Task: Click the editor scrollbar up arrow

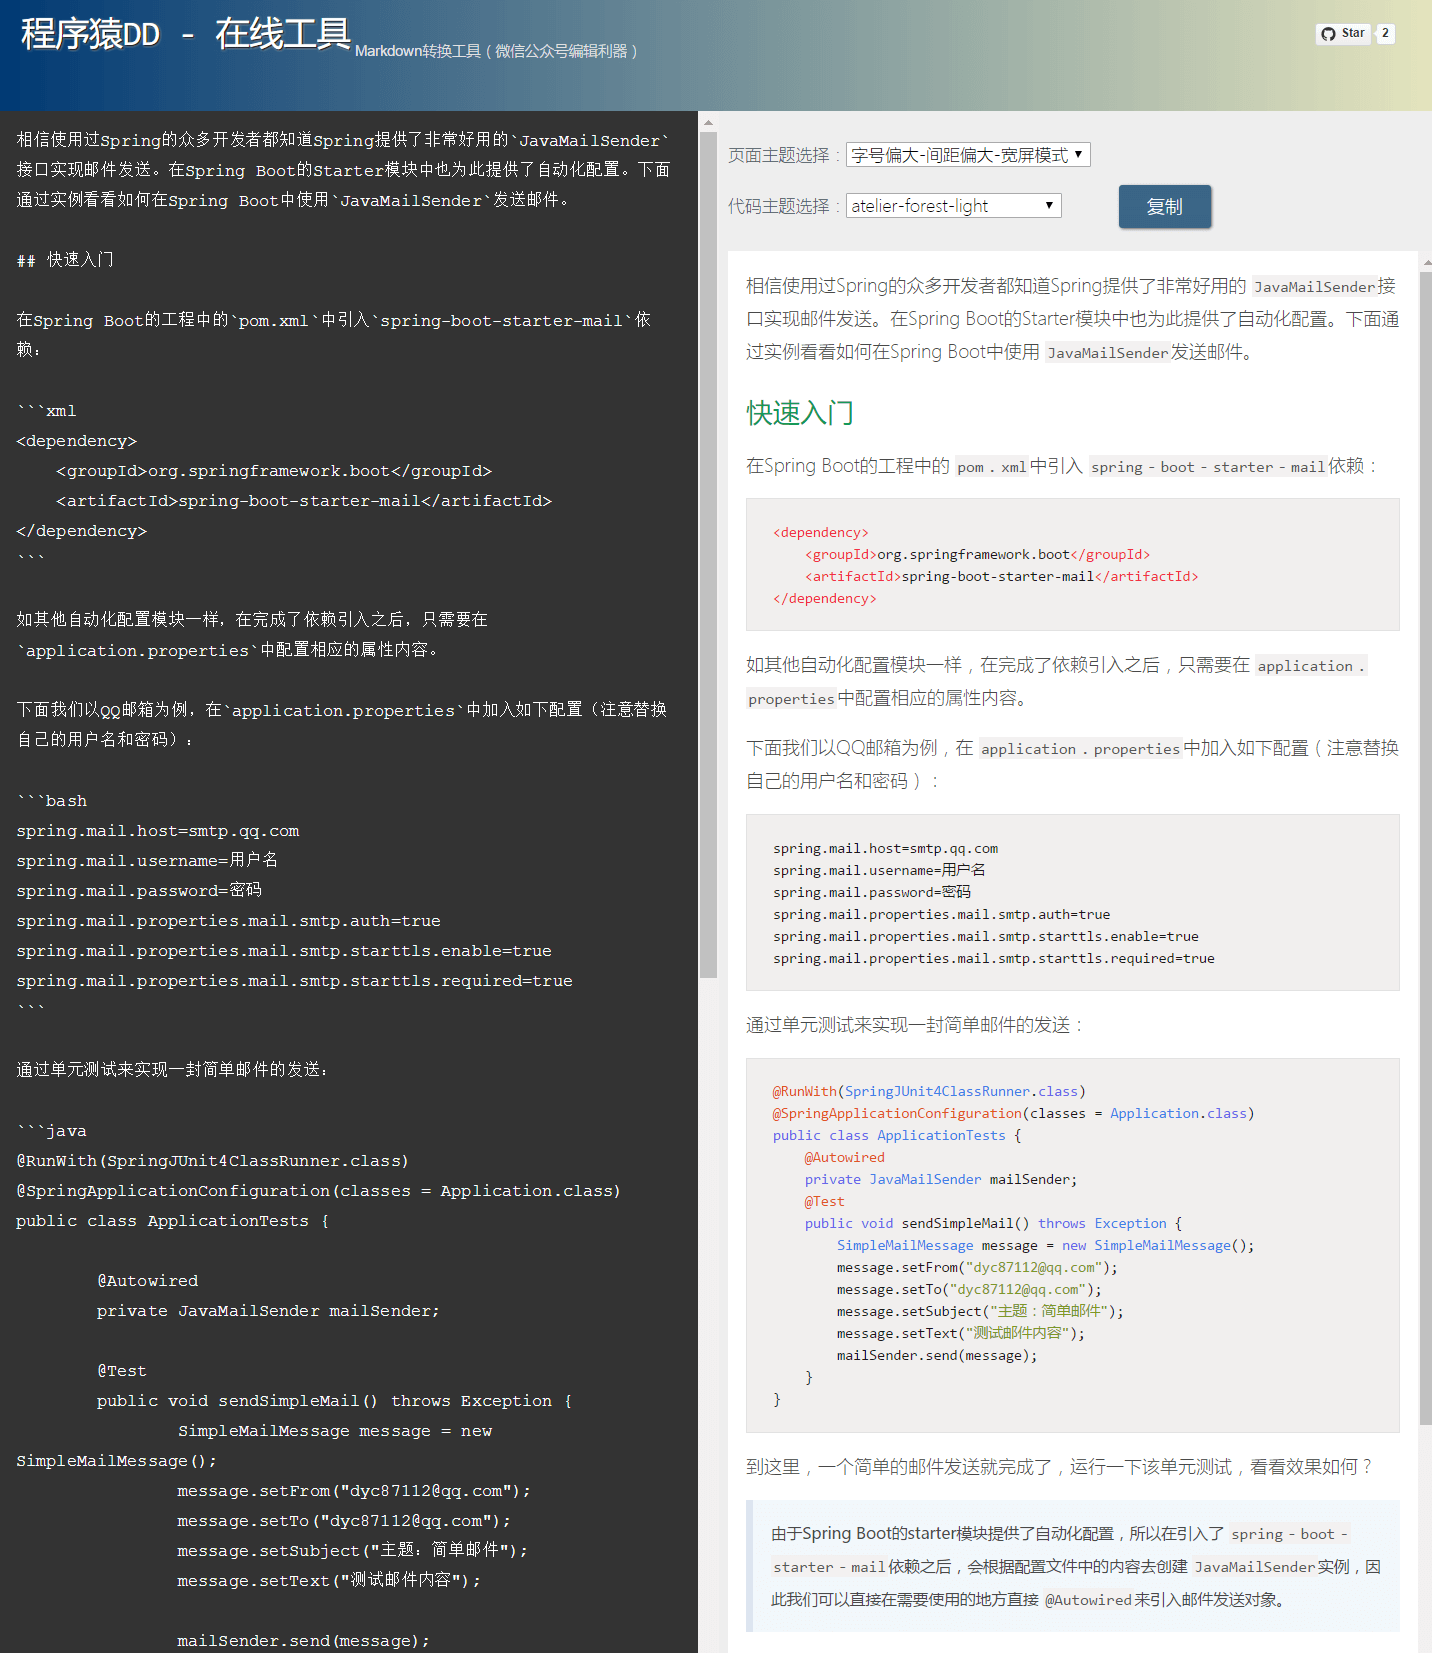Action: coord(708,122)
